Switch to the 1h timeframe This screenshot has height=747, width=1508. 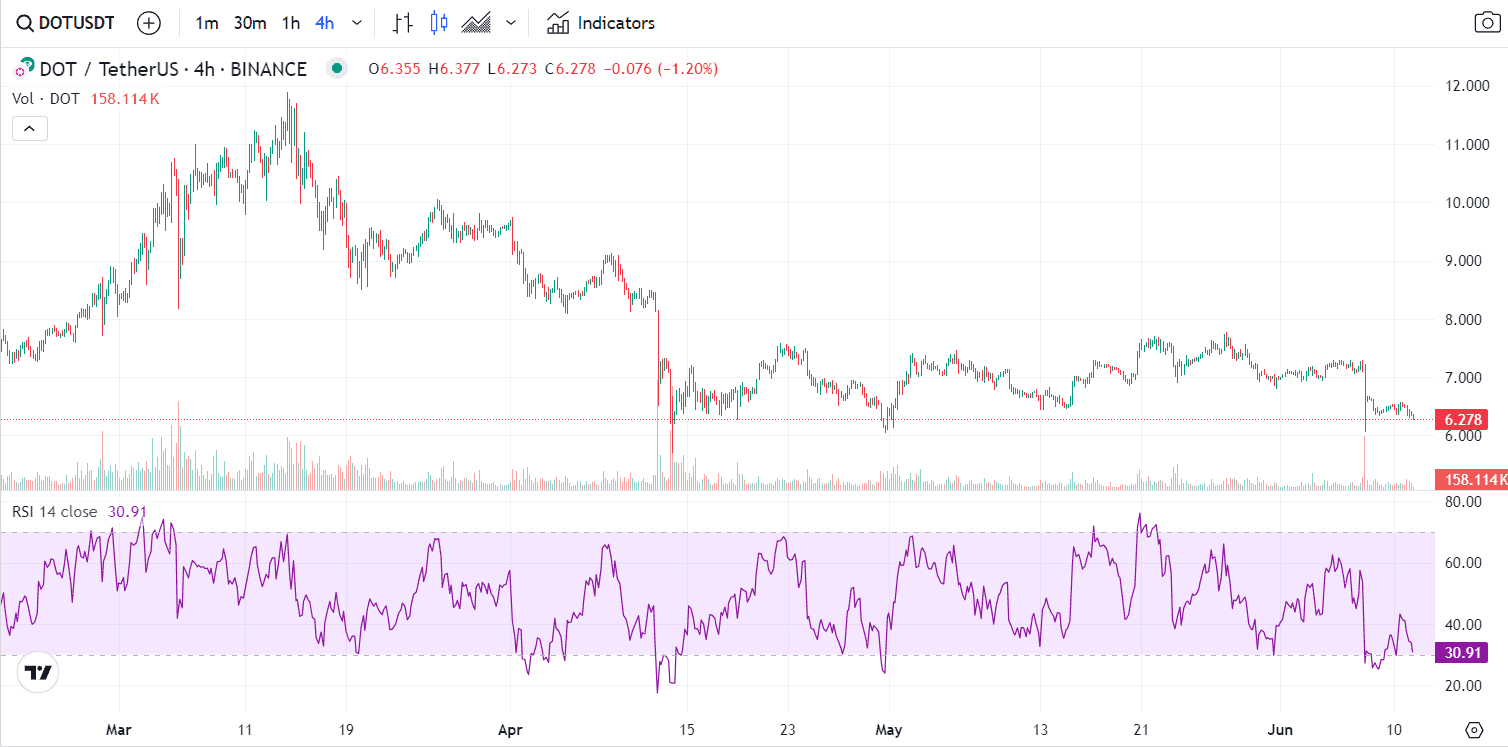pyautogui.click(x=290, y=23)
